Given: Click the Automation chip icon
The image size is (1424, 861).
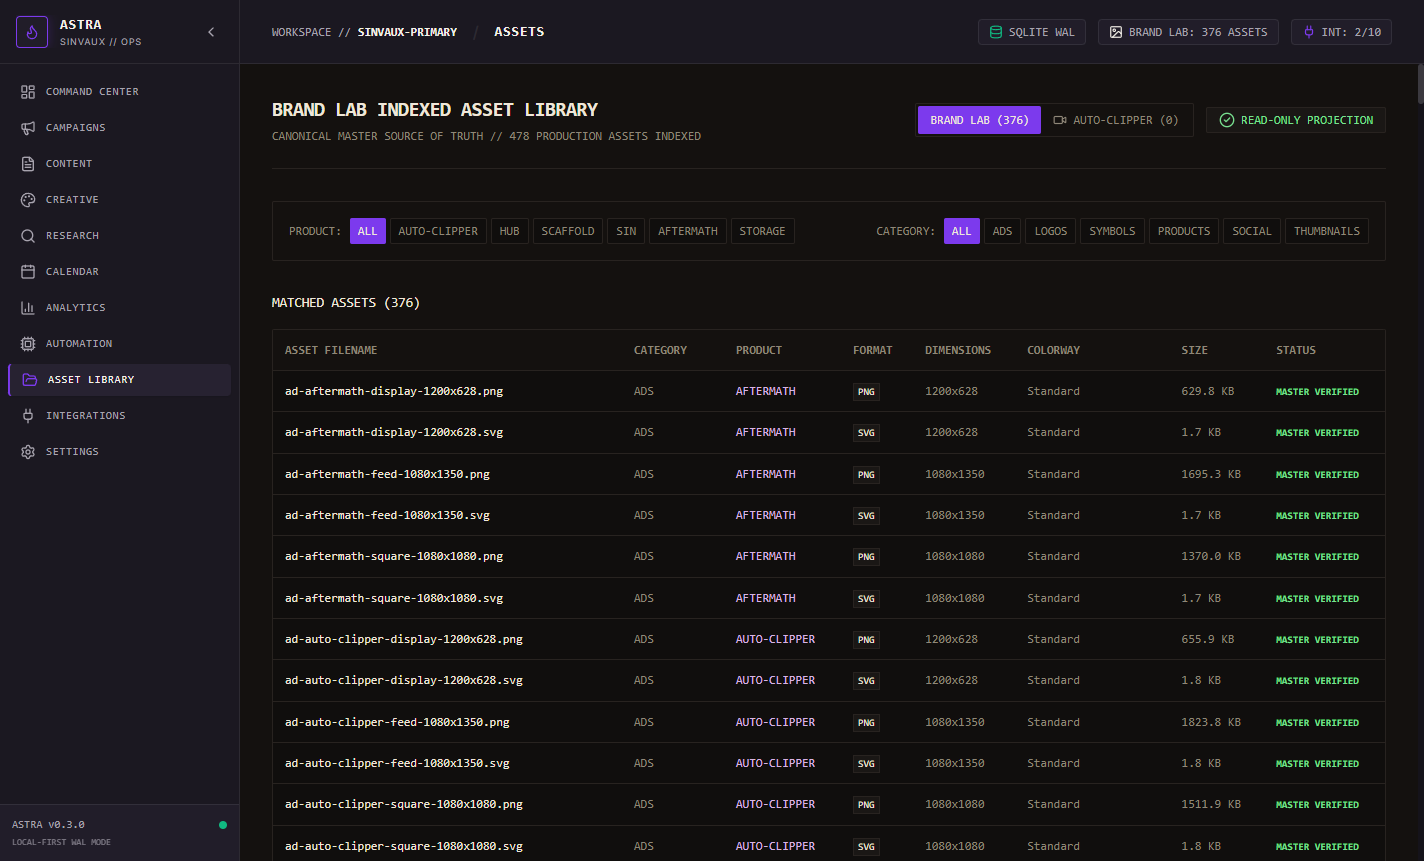Looking at the screenshot, I should tap(28, 344).
